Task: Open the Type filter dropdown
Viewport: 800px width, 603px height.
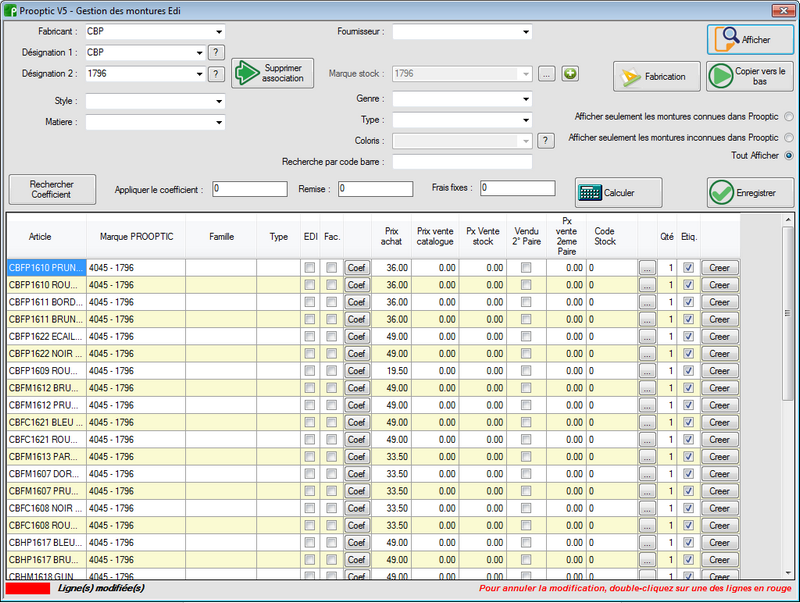Action: point(526,120)
